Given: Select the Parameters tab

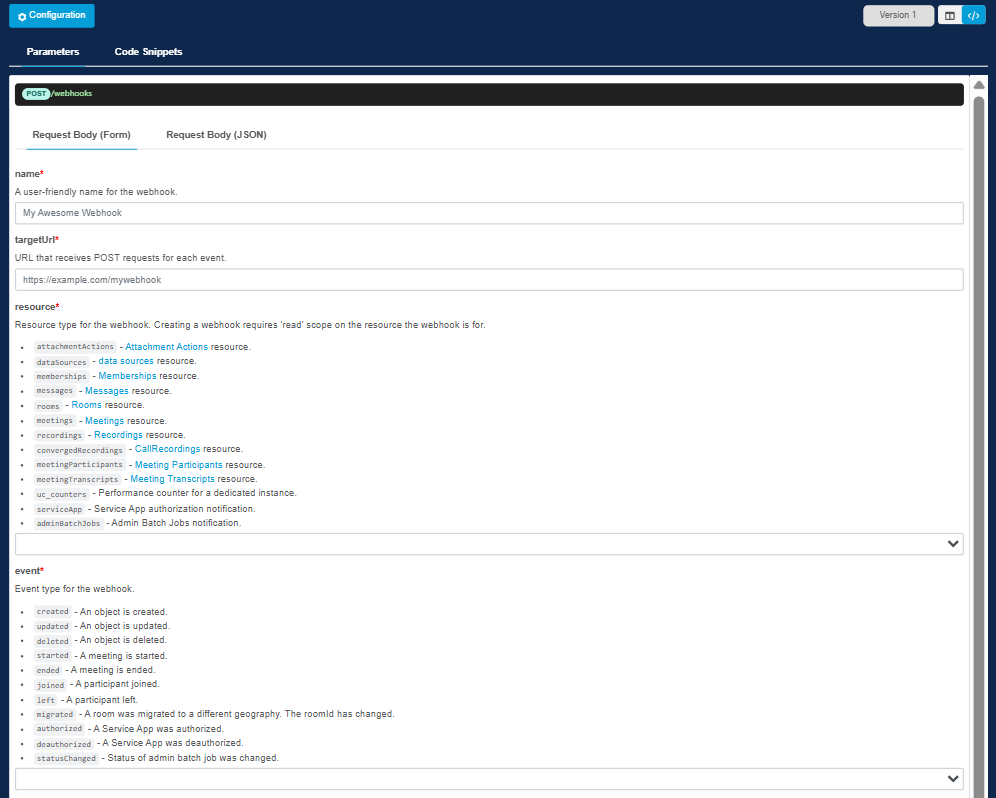Looking at the screenshot, I should pos(53,52).
